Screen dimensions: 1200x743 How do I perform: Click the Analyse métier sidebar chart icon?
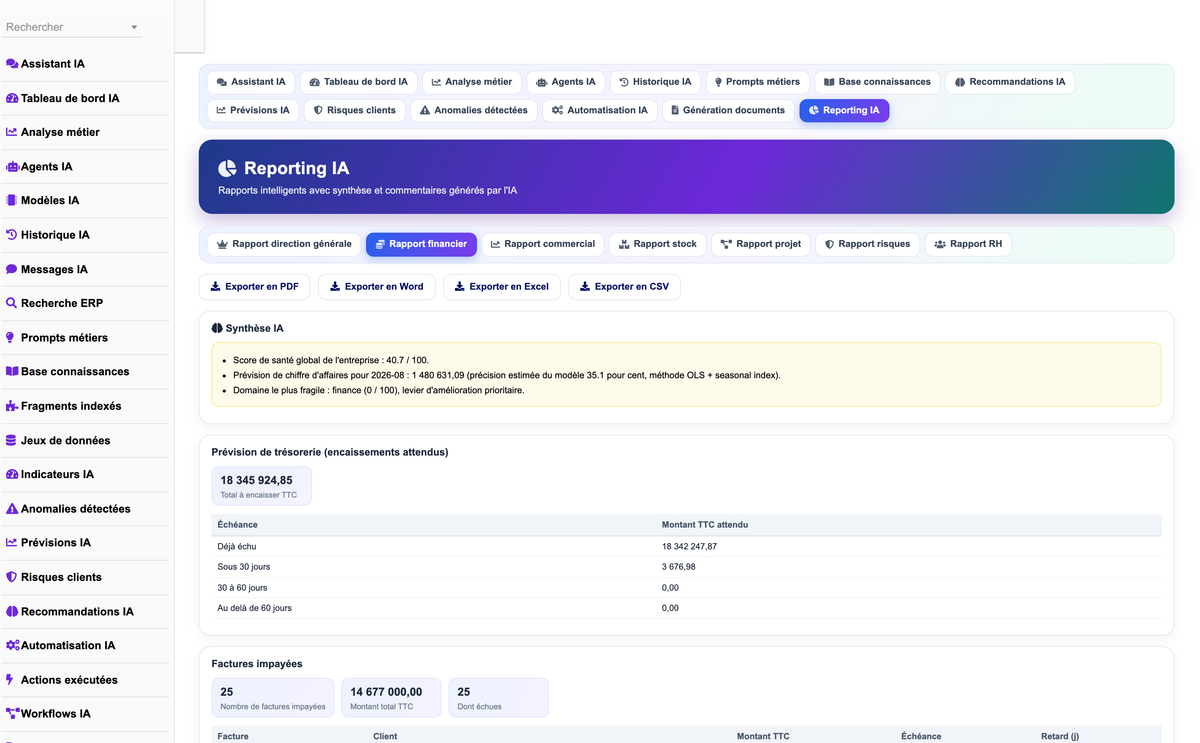coord(12,132)
